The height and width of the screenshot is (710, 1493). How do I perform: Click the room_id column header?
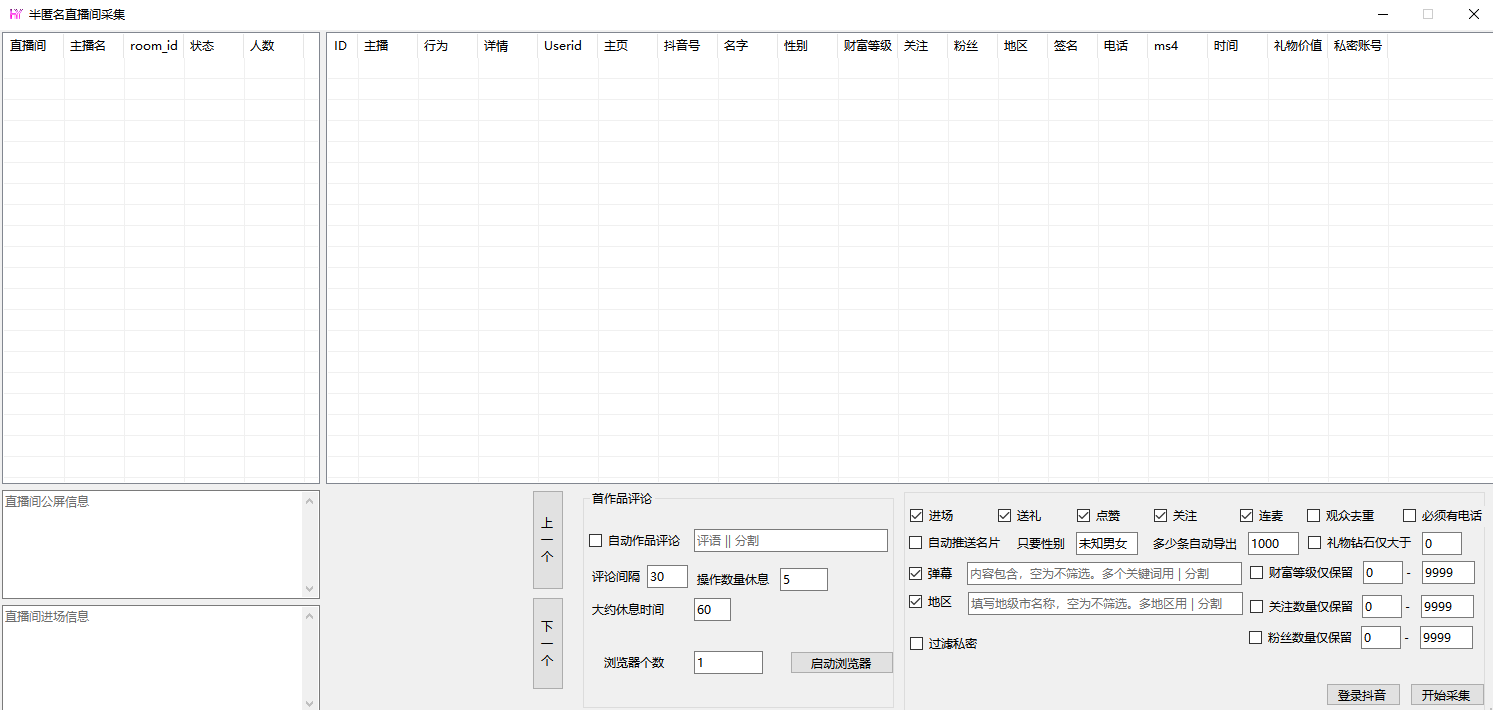tap(154, 46)
